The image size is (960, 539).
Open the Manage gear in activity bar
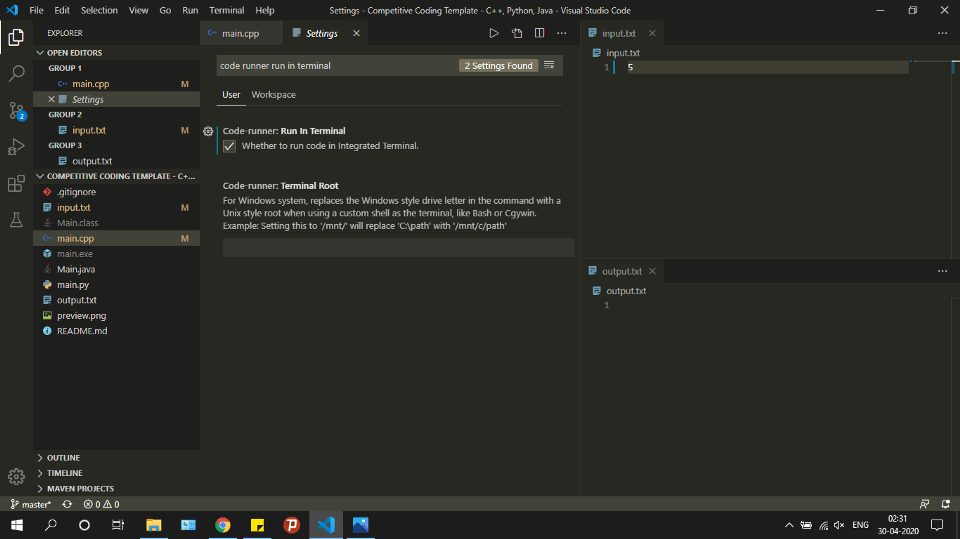click(16, 476)
